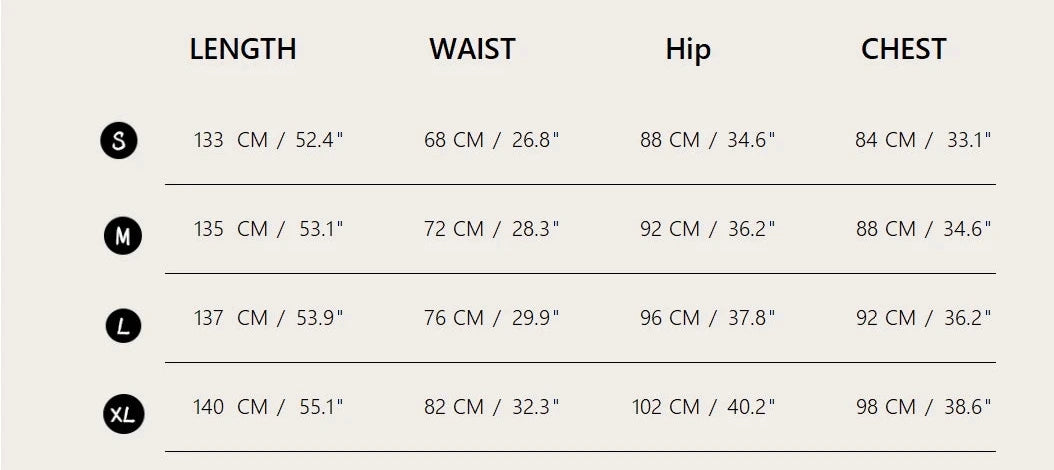Screen dimensions: 1054x470
Task: Click the XL size badge icon
Action: tap(123, 414)
